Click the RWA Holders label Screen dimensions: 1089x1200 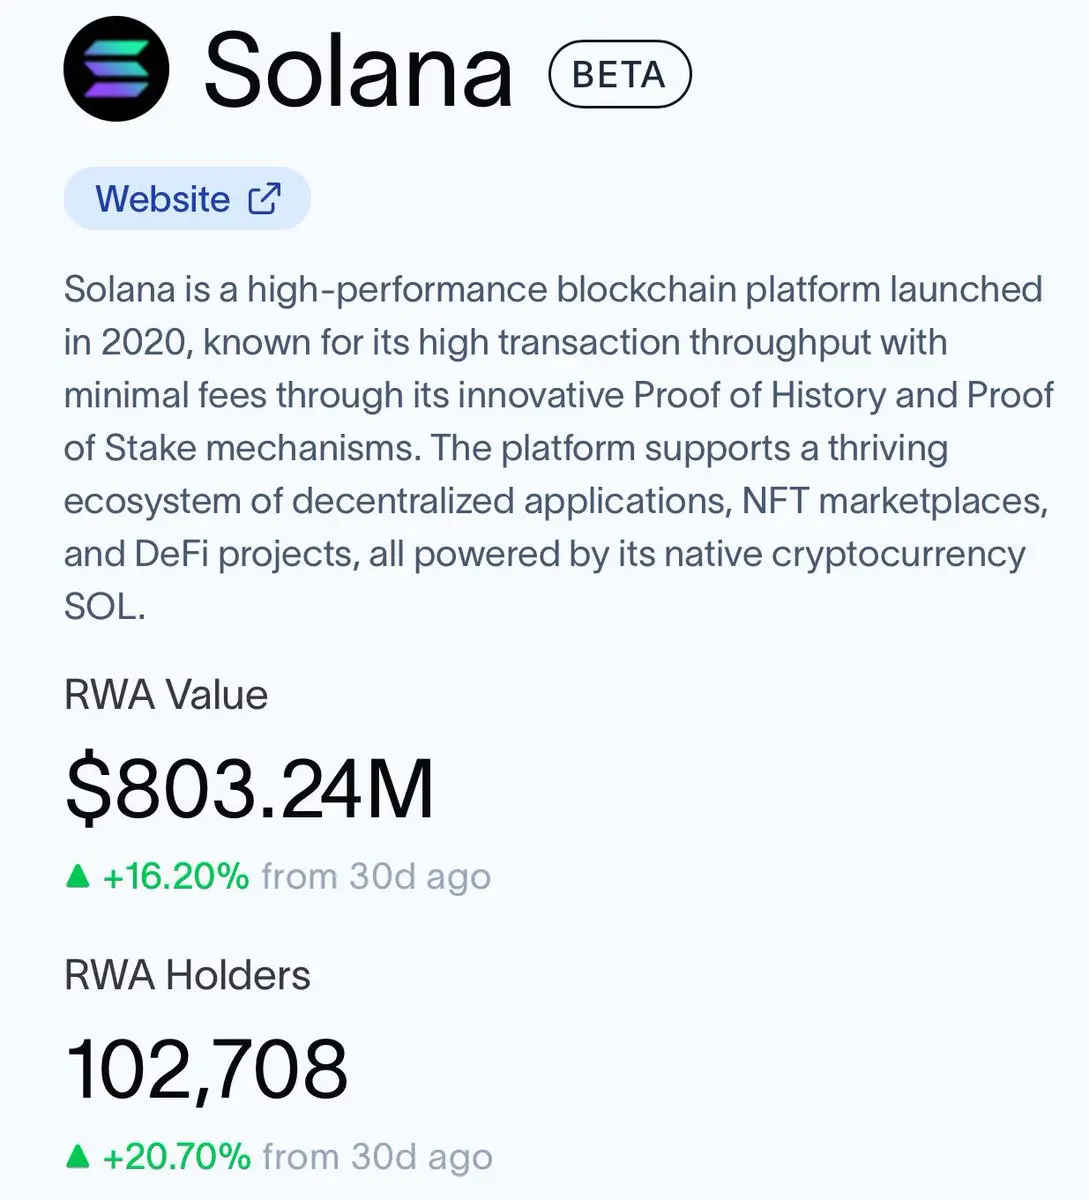coord(187,975)
